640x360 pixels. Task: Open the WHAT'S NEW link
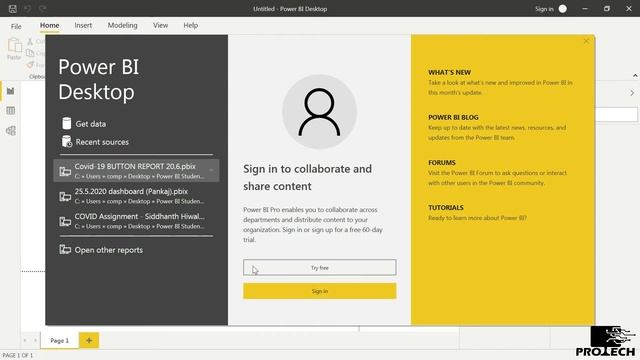[x=449, y=72]
